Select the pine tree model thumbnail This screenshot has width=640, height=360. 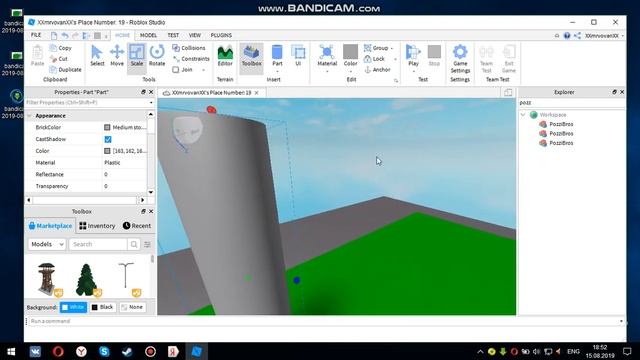87,280
